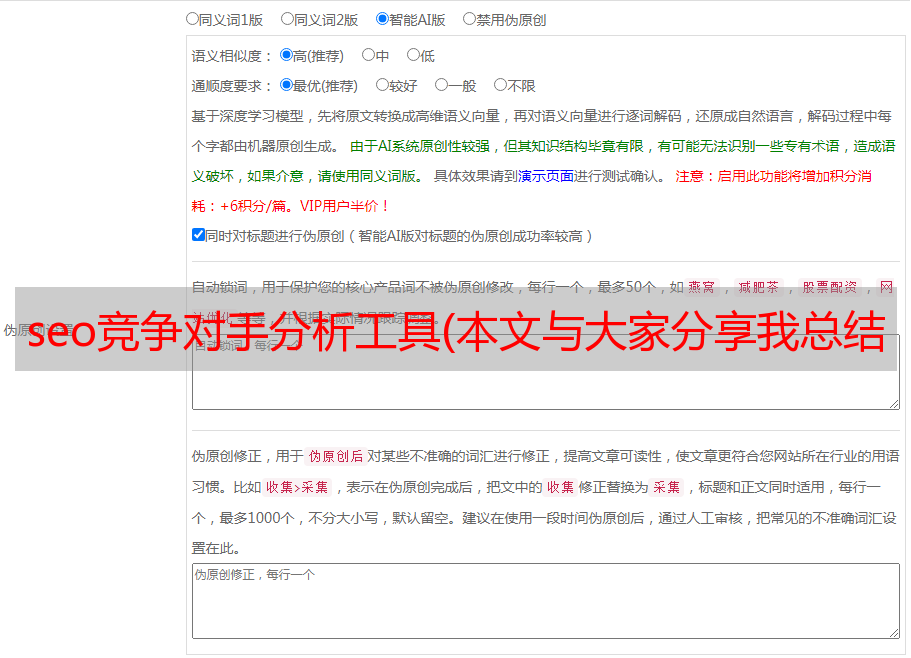Toggle 同时对标题进行伪原创 checkbox

click(198, 235)
